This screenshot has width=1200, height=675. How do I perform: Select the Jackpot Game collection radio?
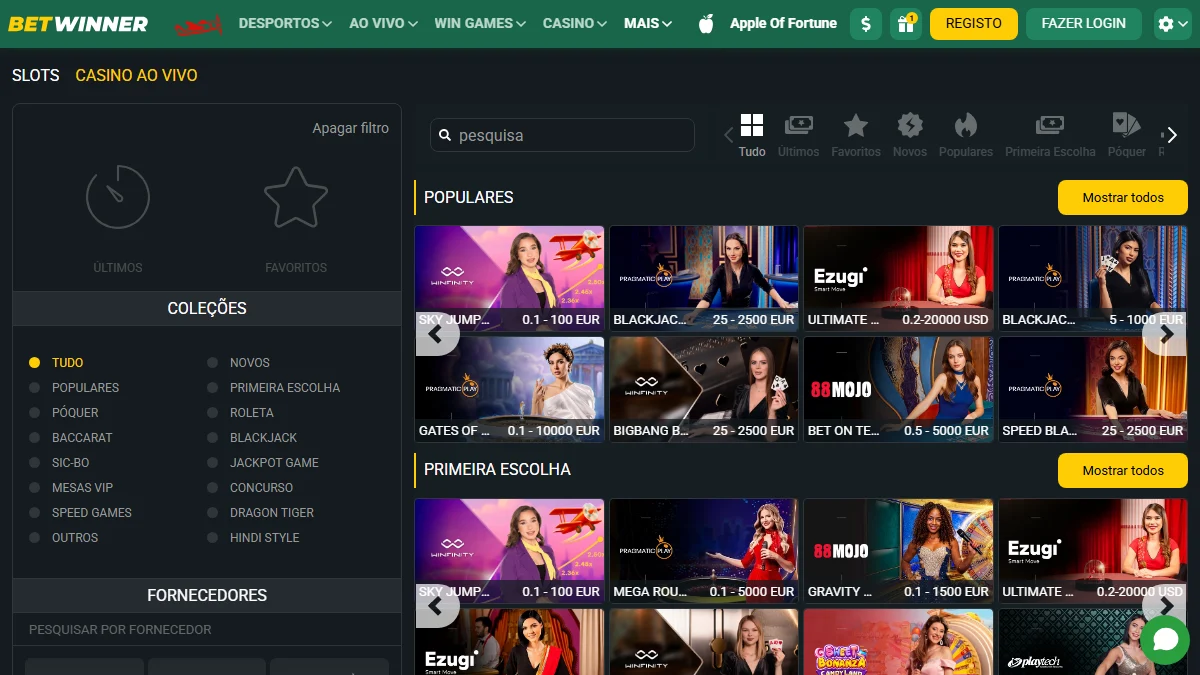213,463
